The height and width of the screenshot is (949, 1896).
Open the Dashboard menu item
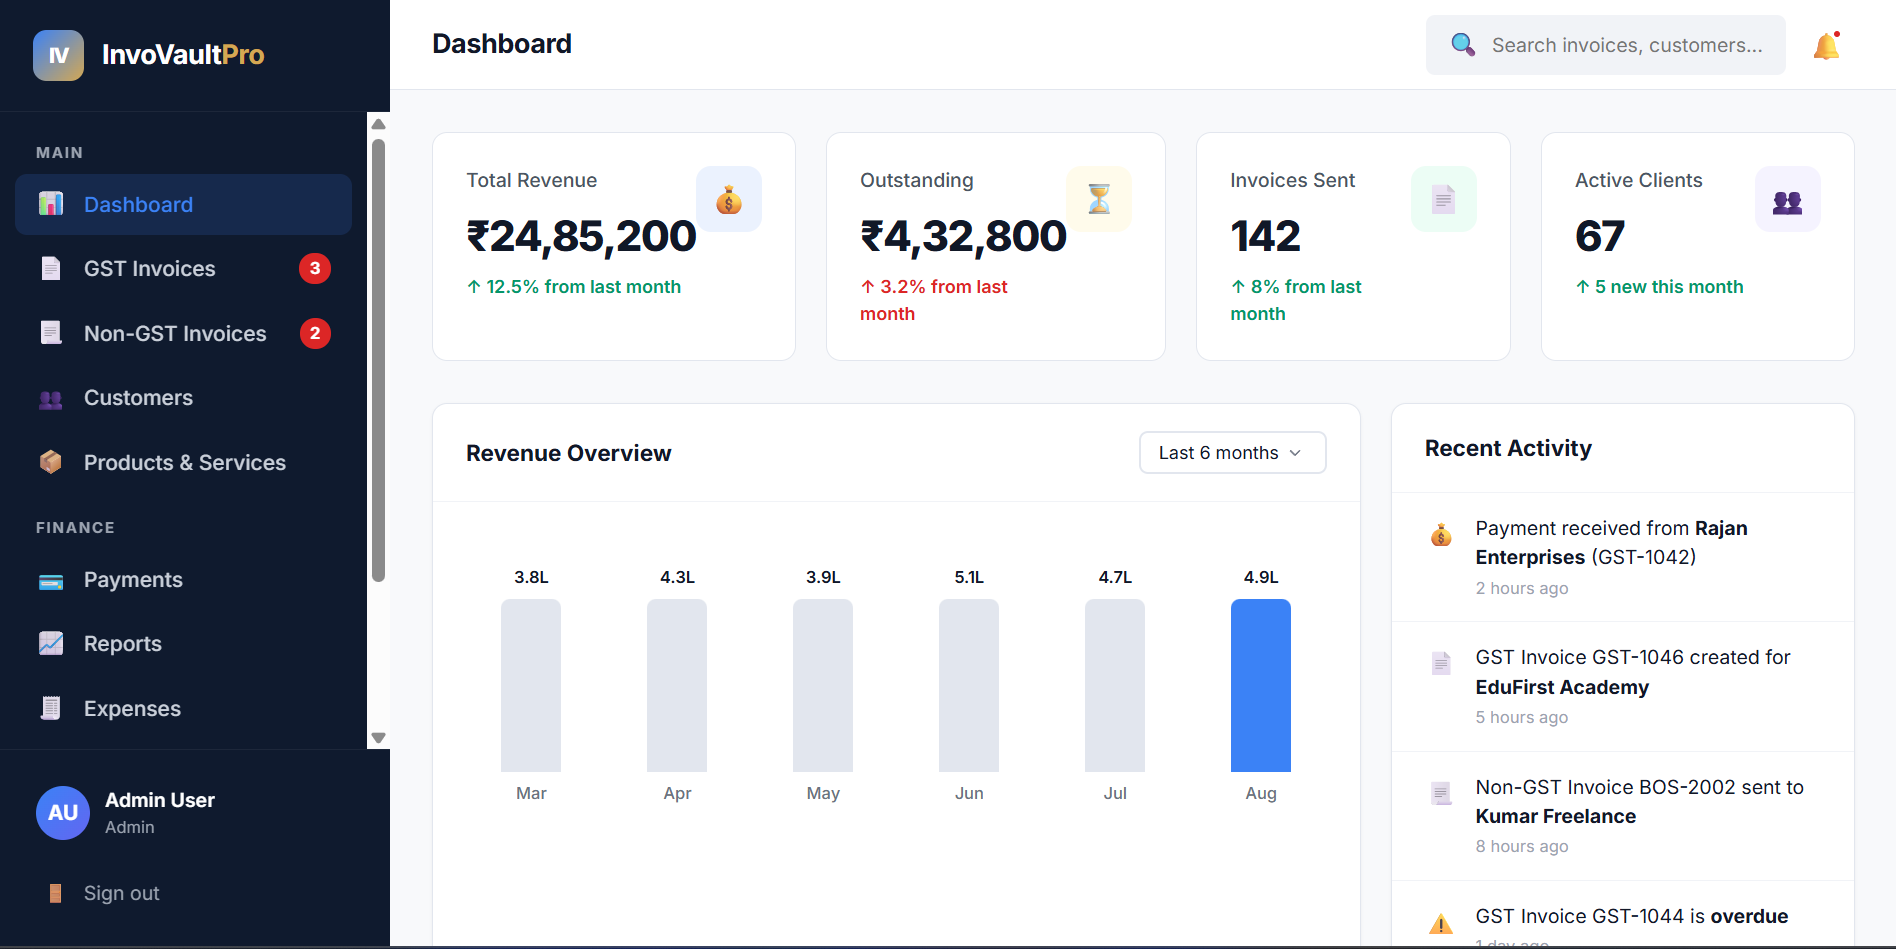[x=183, y=204]
